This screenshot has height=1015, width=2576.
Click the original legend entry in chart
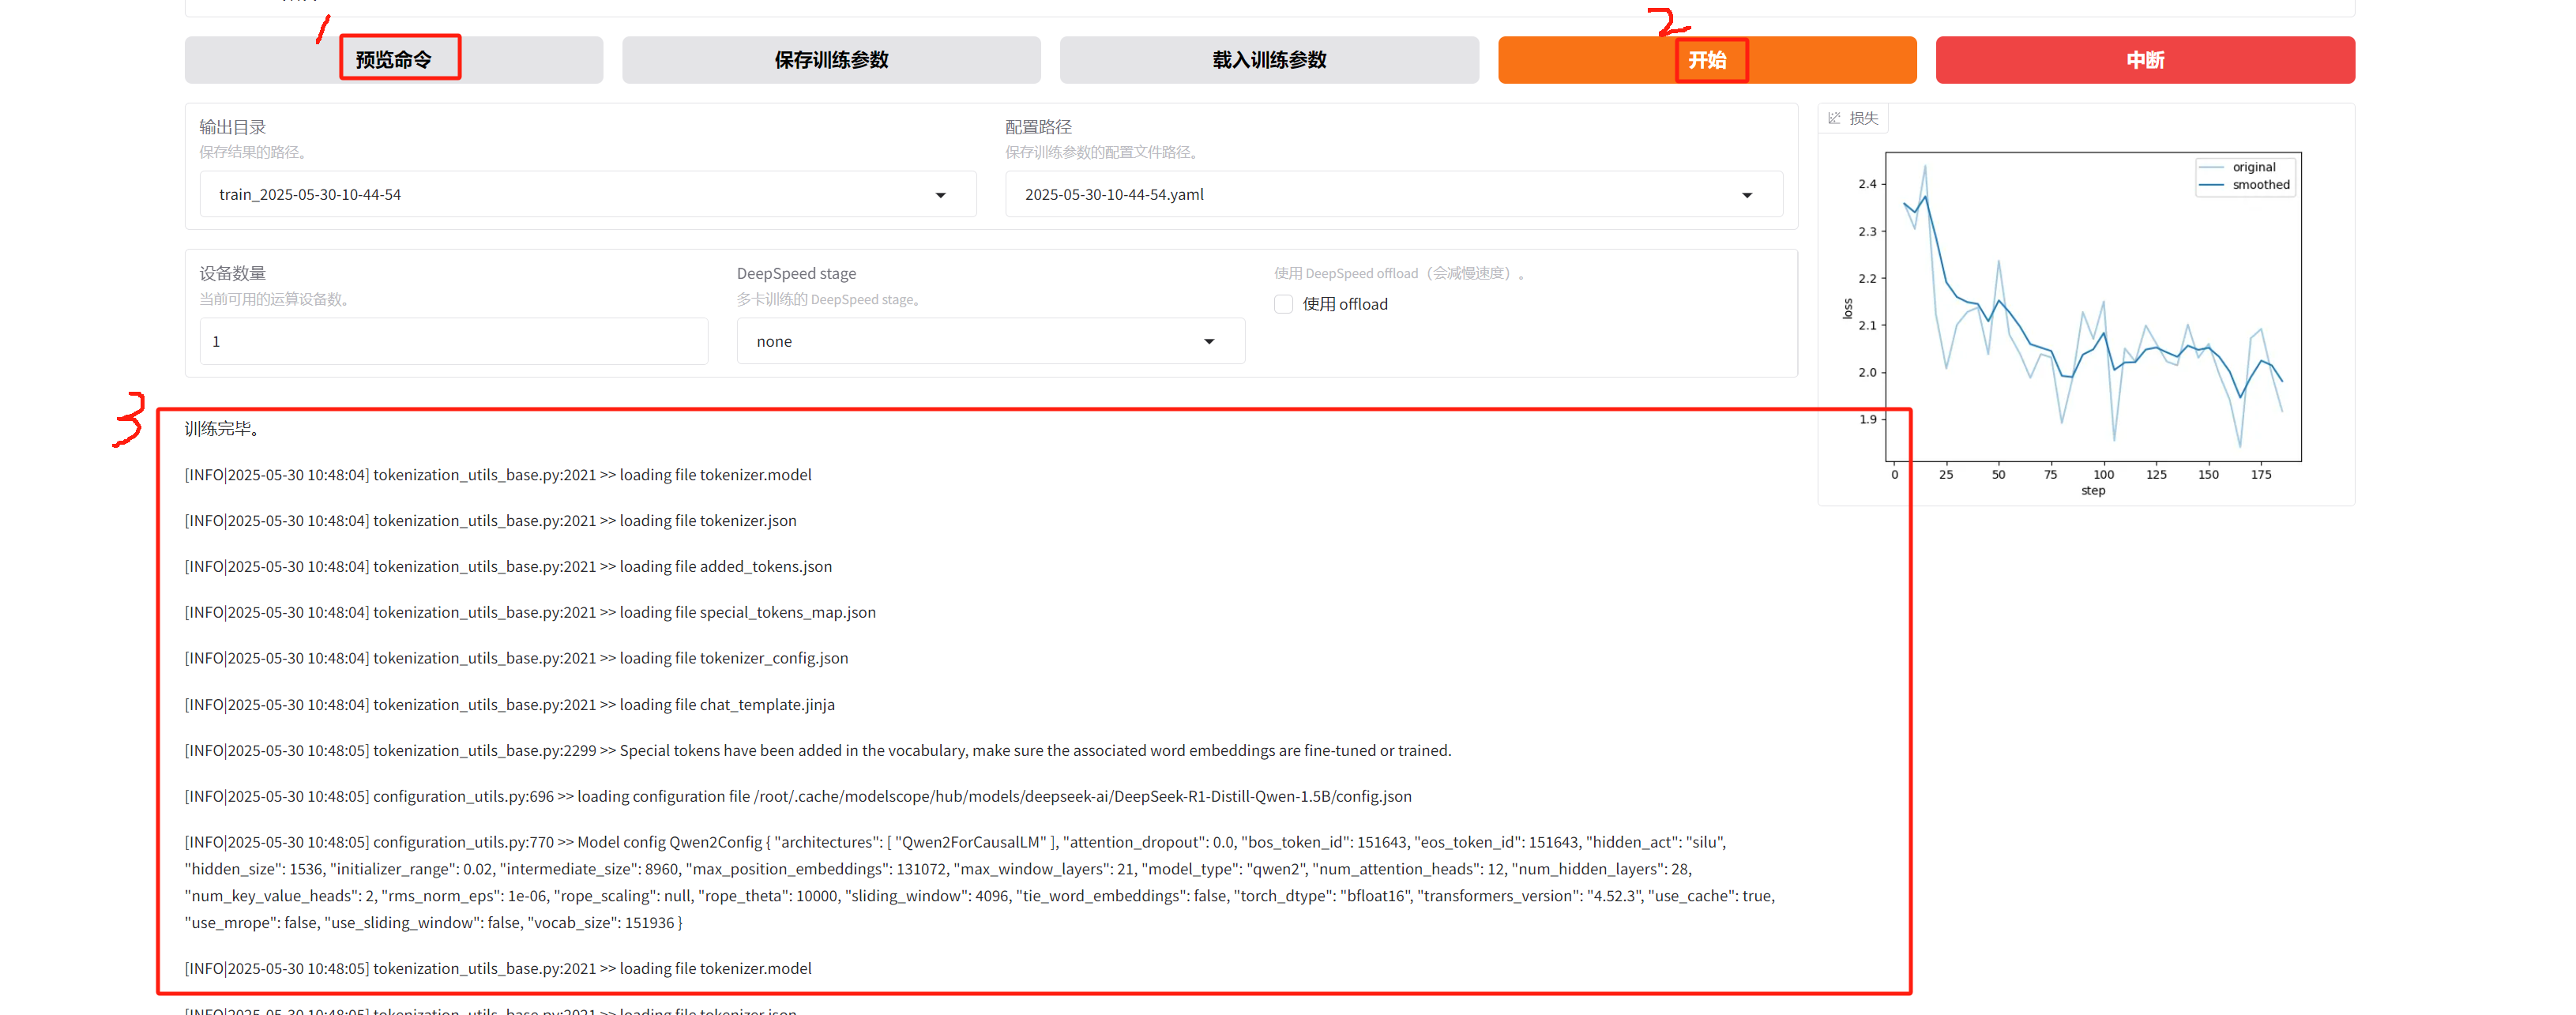(2253, 167)
